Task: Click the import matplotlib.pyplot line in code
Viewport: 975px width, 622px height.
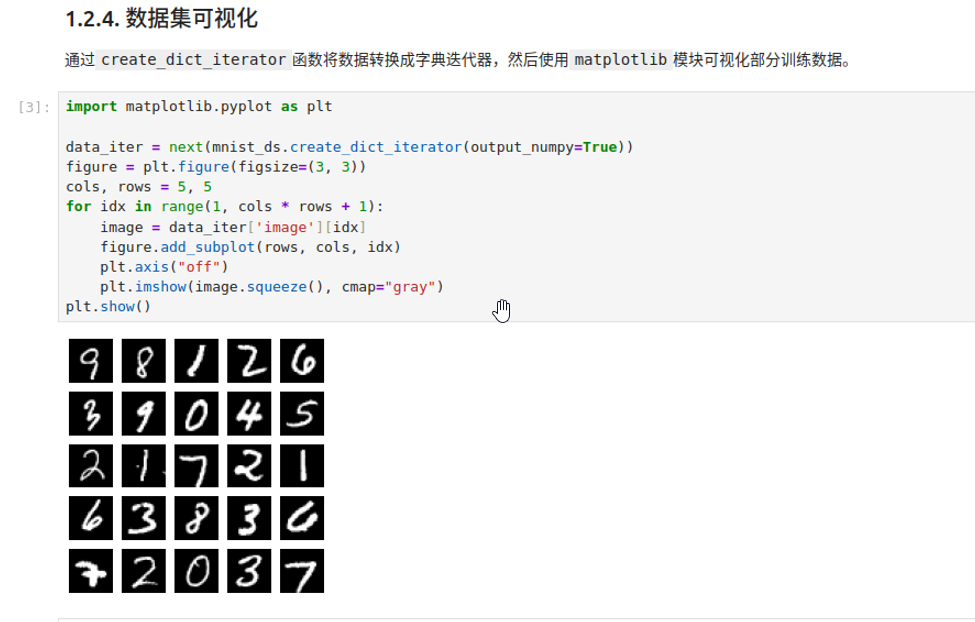Action: coord(199,106)
